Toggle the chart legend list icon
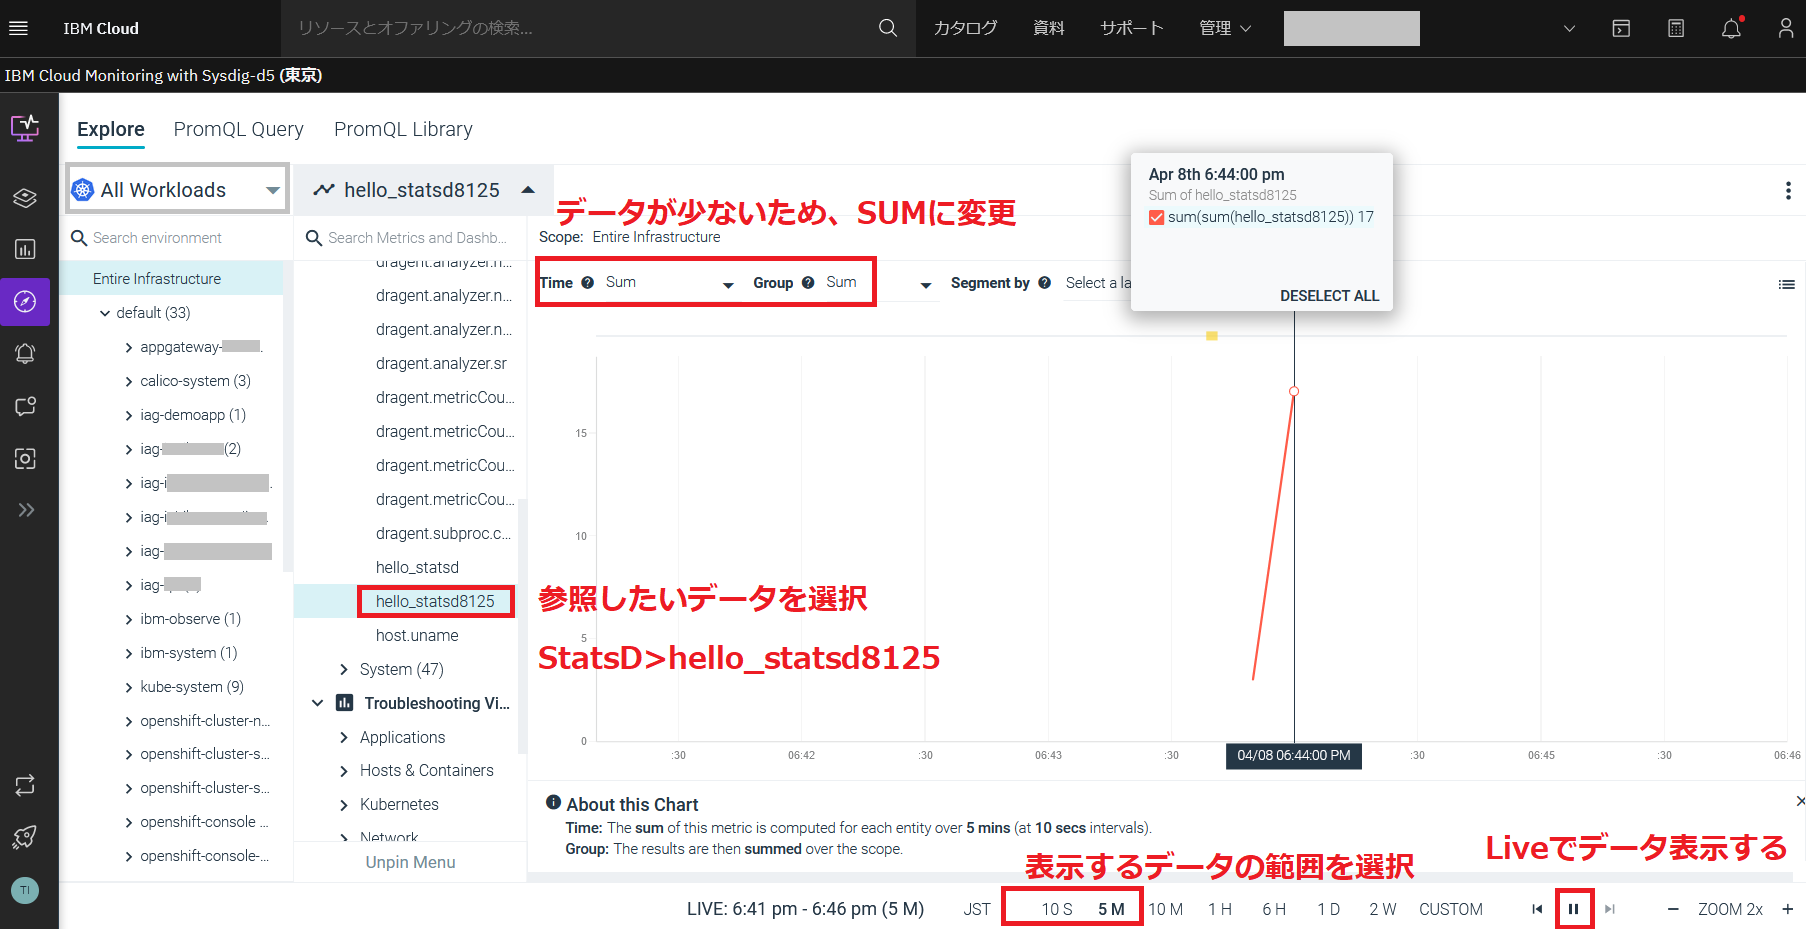The height and width of the screenshot is (929, 1806). pos(1787,285)
